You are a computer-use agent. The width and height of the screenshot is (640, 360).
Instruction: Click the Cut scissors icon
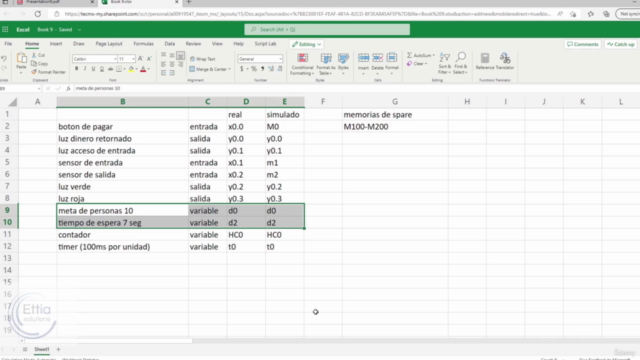point(34,55)
